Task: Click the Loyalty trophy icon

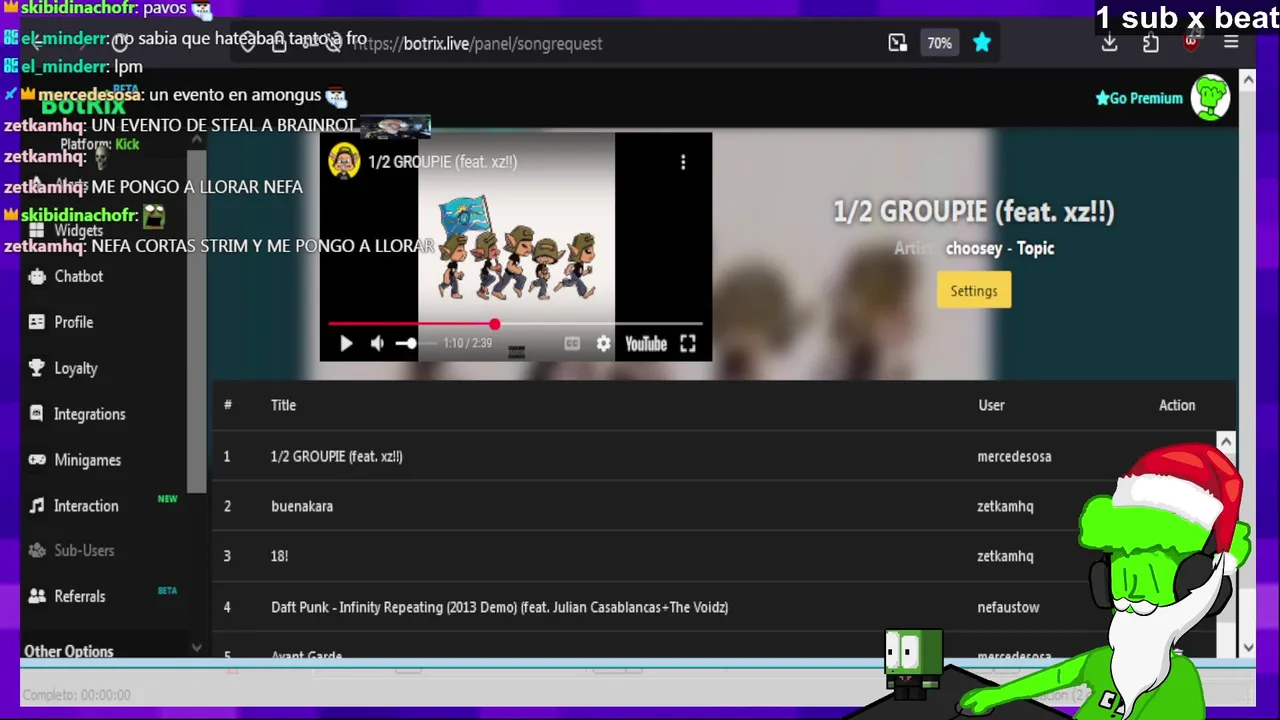Action: click(37, 368)
